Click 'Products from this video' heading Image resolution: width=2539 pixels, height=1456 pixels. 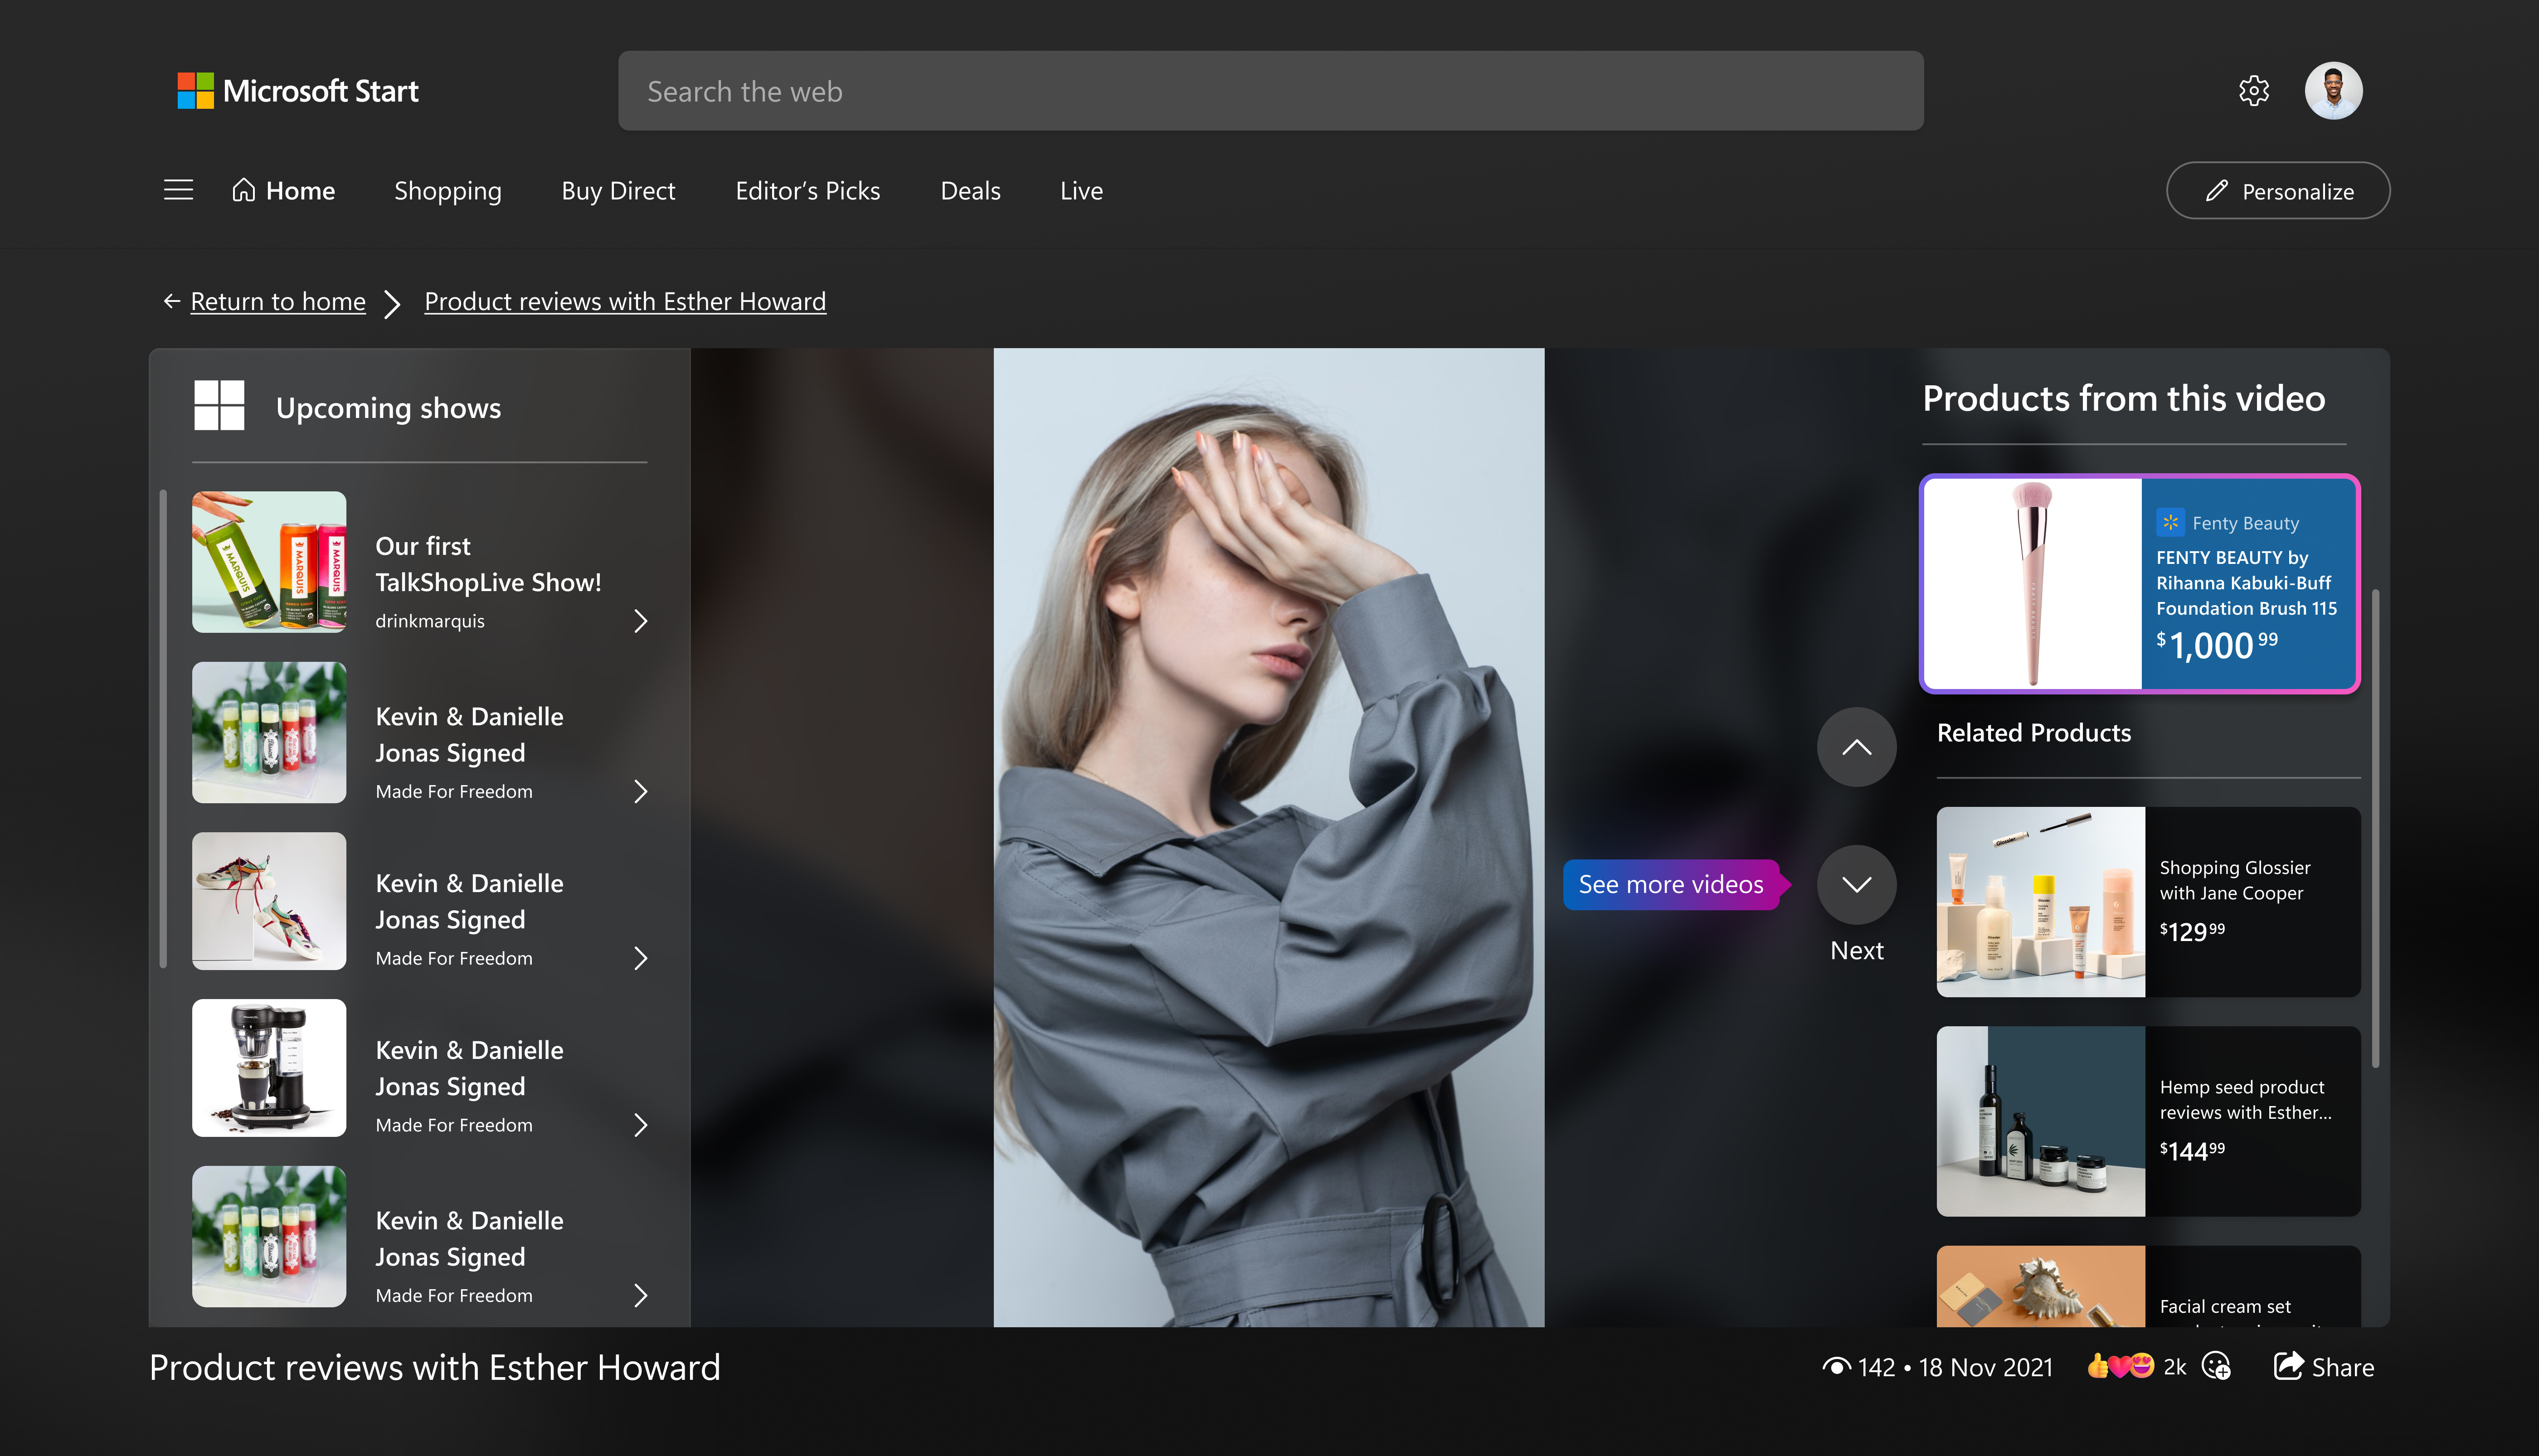pyautogui.click(x=2124, y=399)
